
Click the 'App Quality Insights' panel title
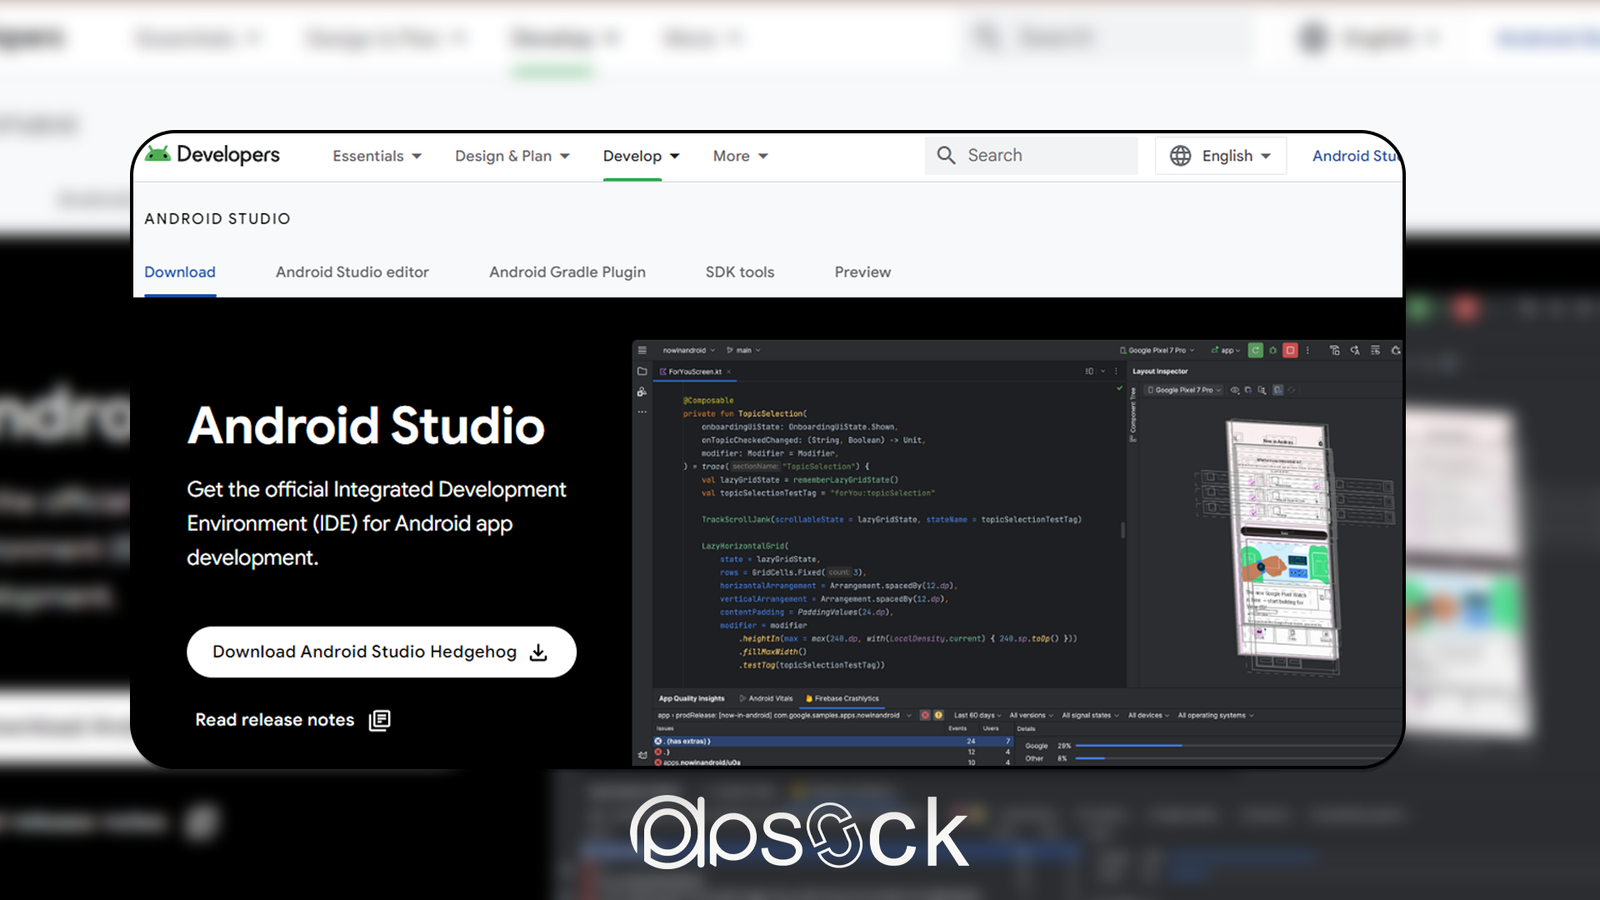pos(691,698)
